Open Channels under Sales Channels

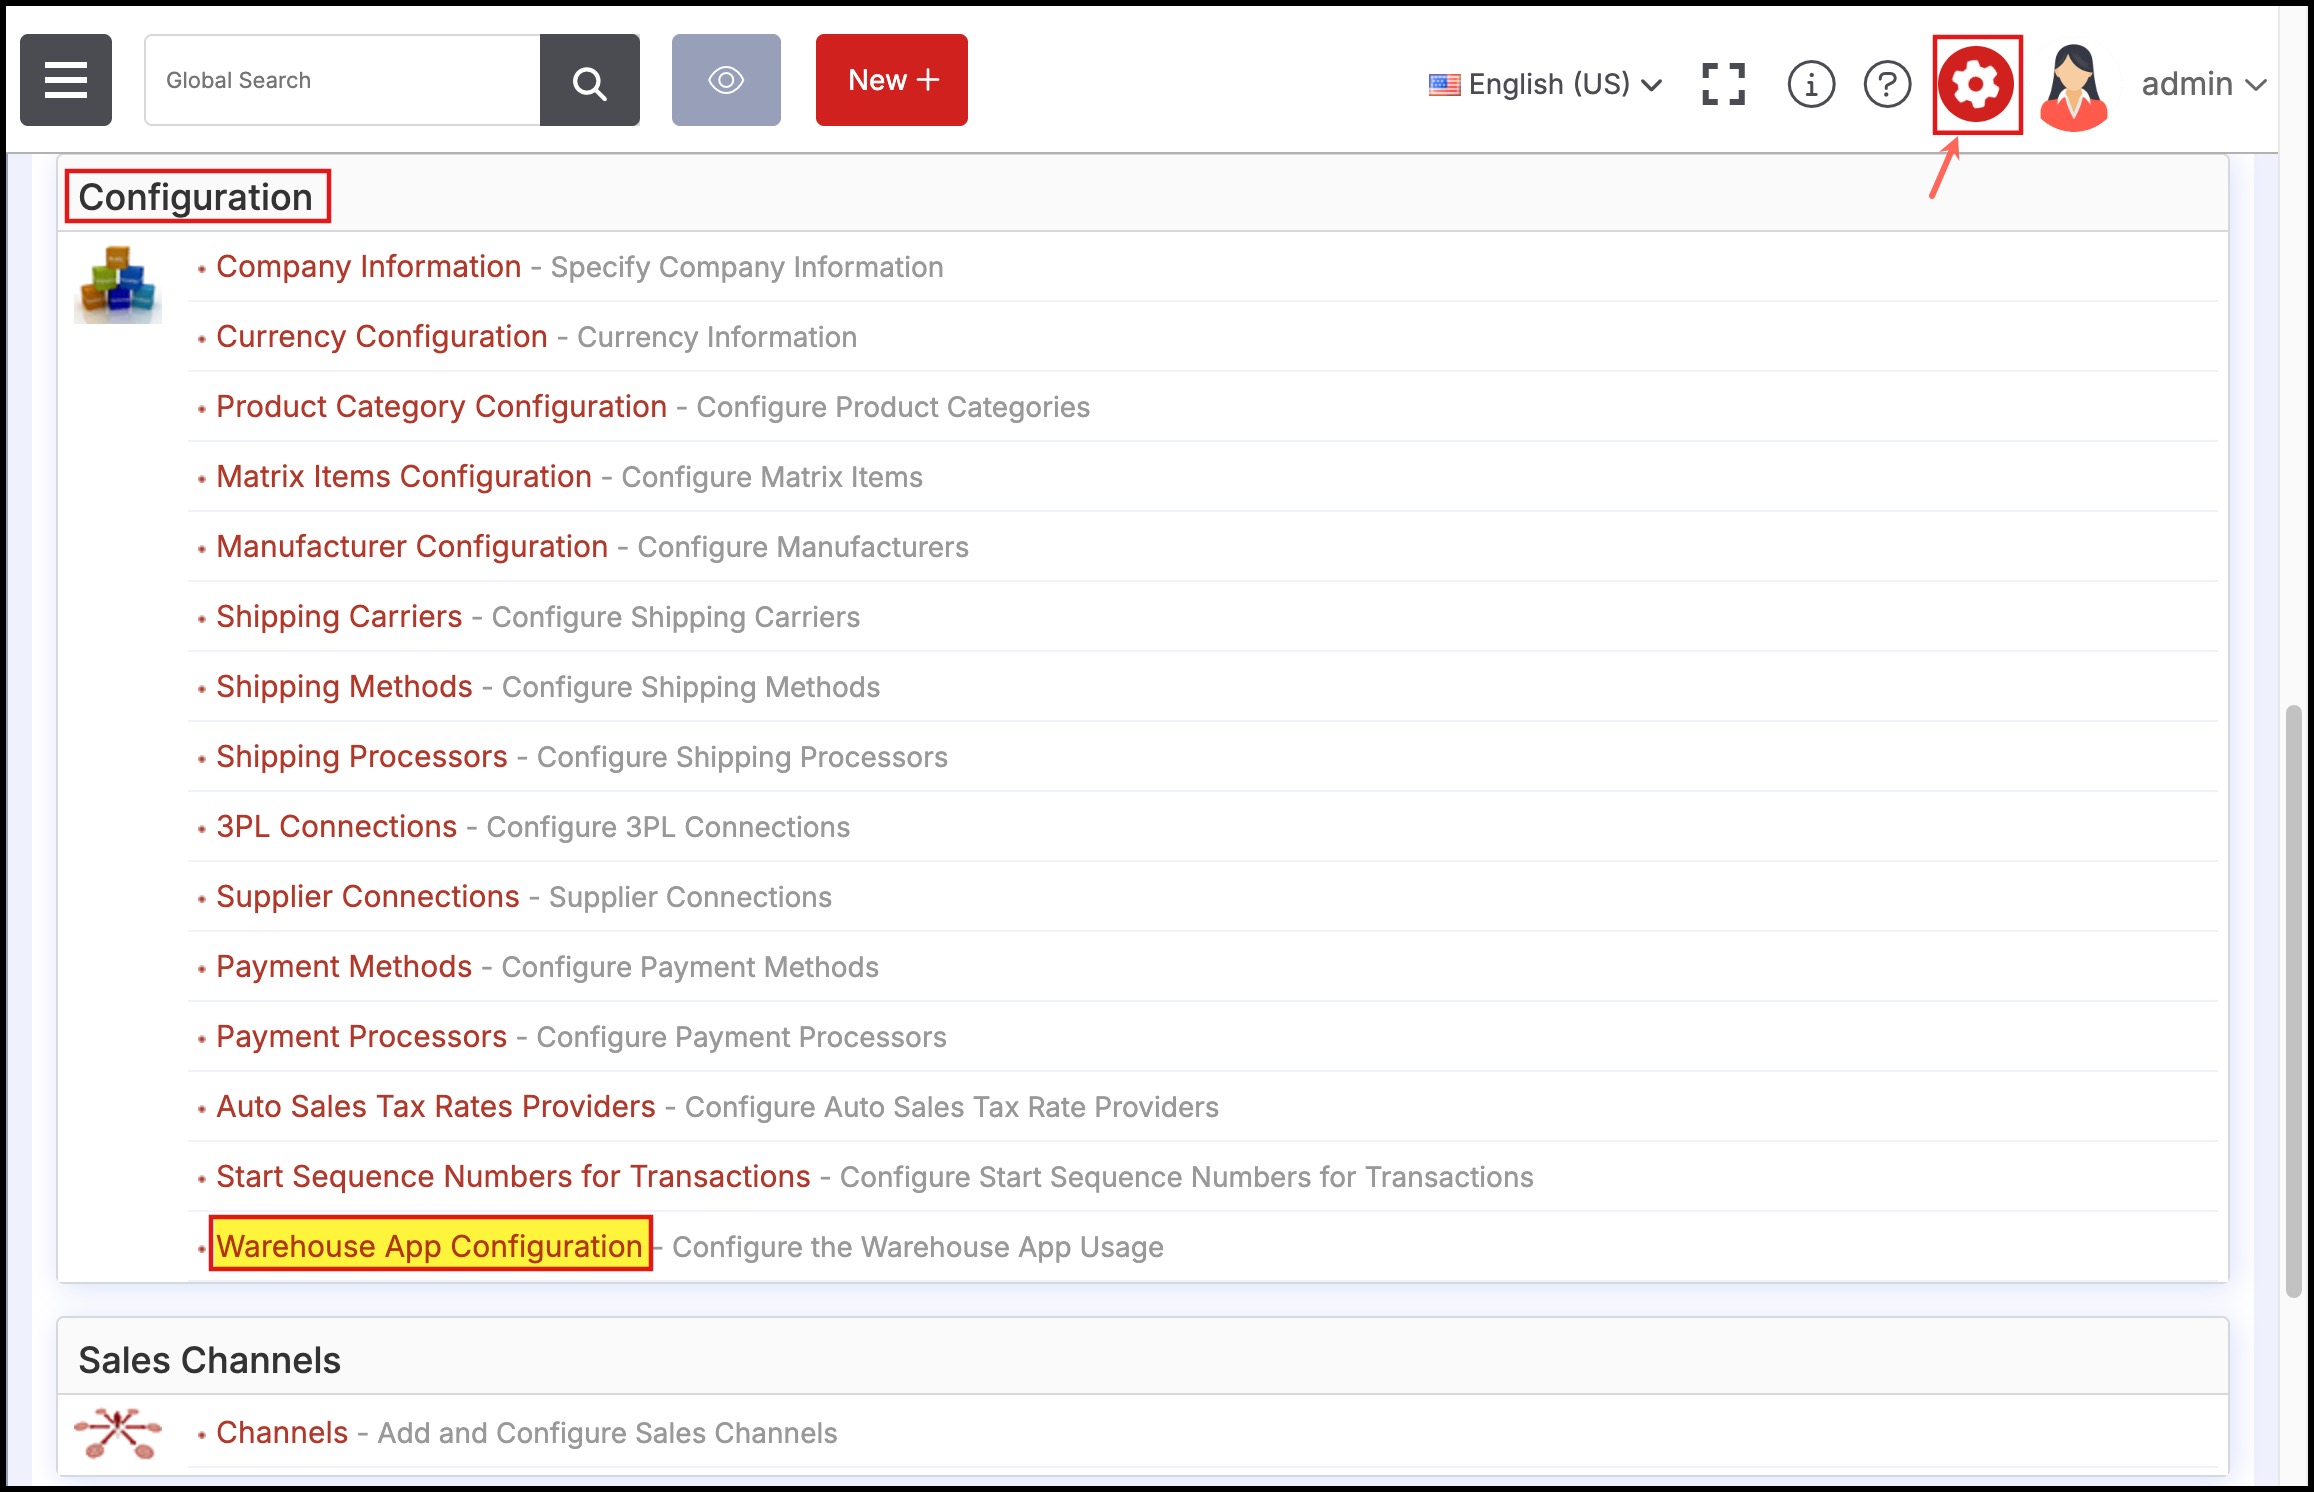(282, 1433)
